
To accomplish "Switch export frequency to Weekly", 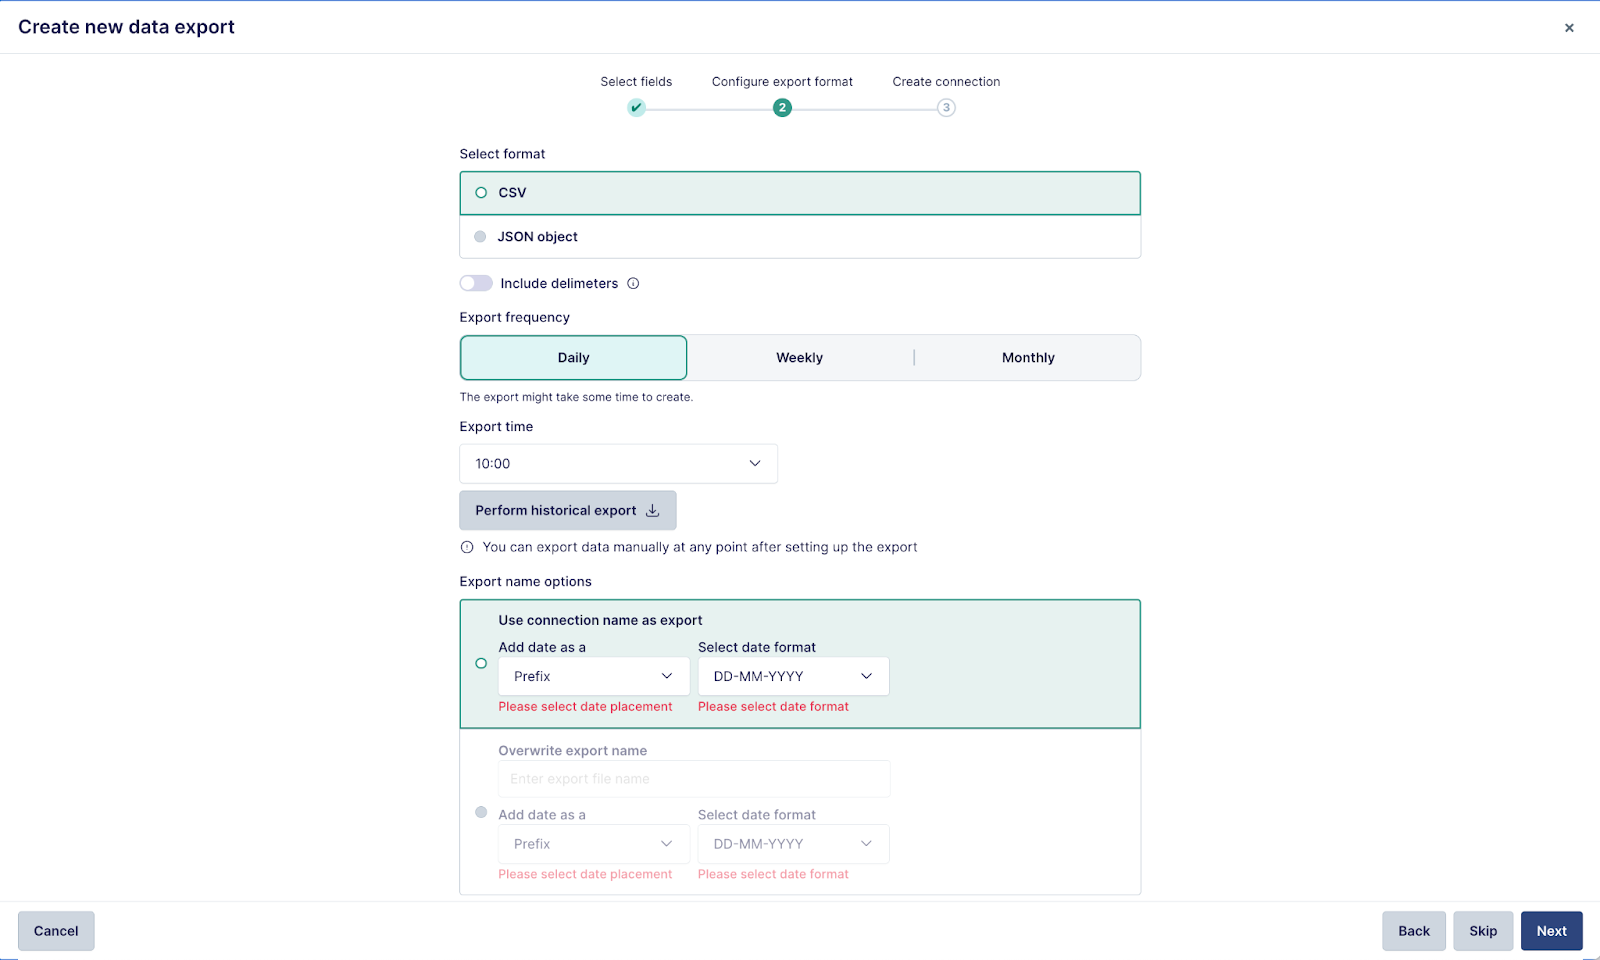I will click(x=799, y=358).
